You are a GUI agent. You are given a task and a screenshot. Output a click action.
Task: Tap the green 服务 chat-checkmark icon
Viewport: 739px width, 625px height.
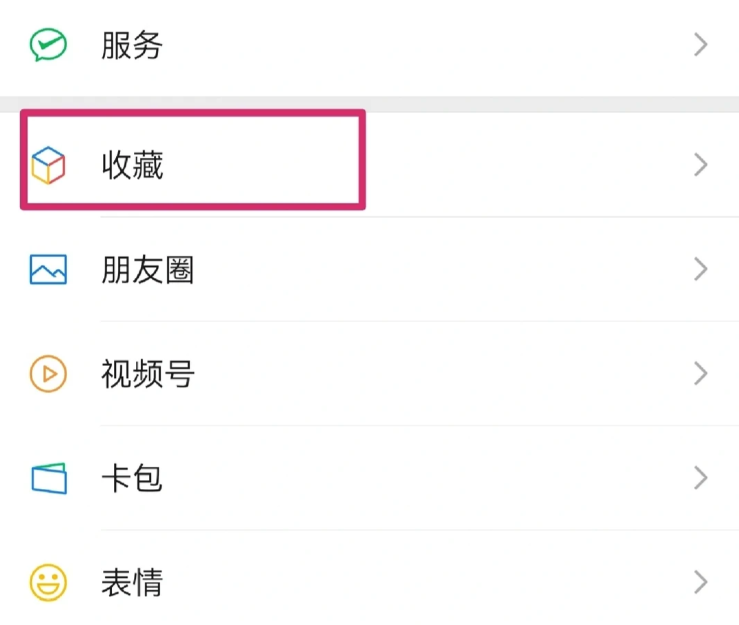point(48,45)
